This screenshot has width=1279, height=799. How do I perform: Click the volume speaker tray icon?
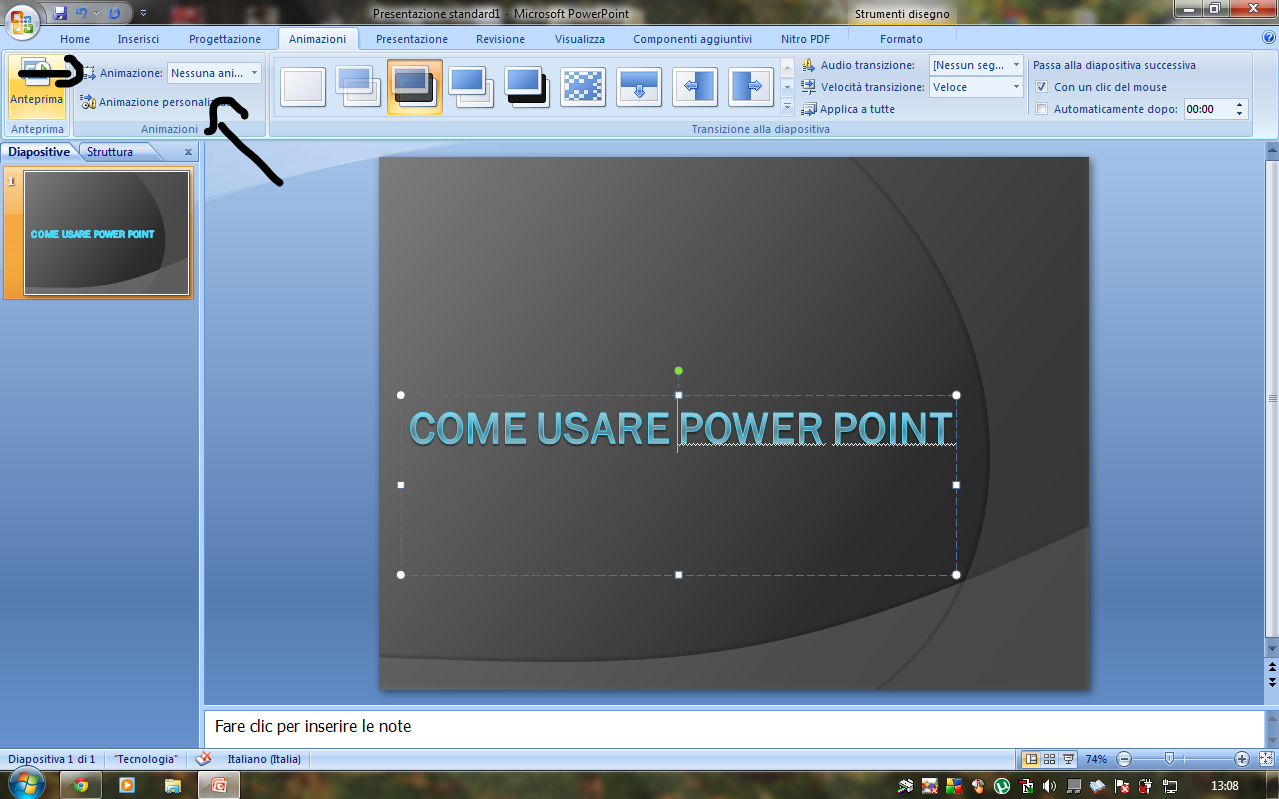coord(1049,786)
